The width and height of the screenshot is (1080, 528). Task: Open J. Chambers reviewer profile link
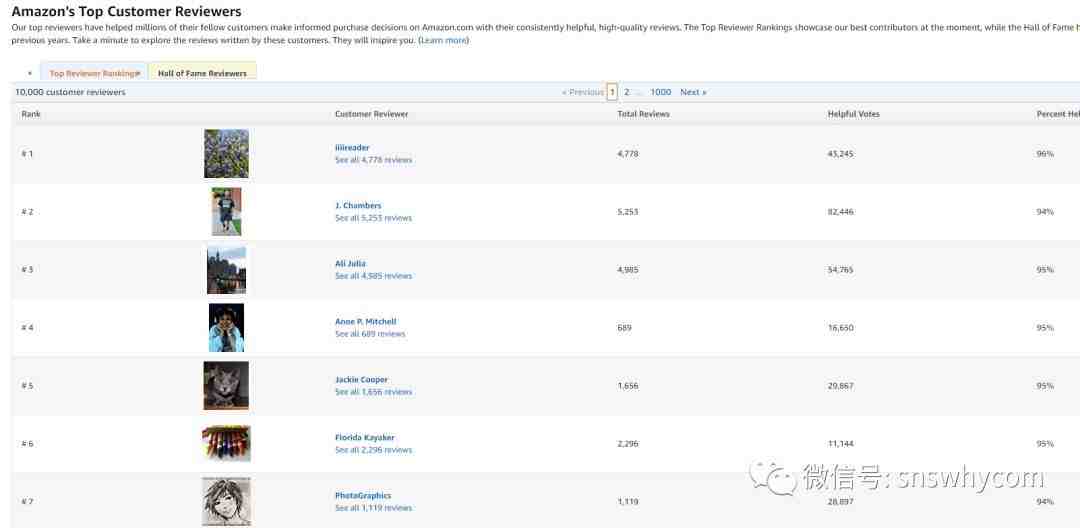tap(358, 205)
